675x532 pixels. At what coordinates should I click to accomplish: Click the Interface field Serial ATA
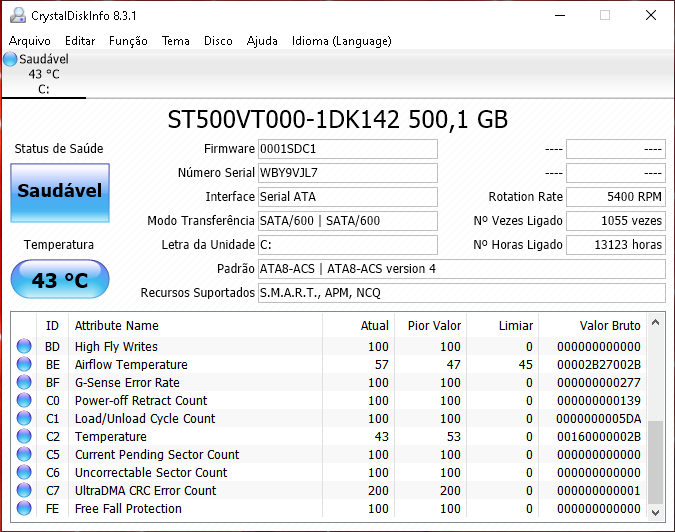[x=348, y=197]
